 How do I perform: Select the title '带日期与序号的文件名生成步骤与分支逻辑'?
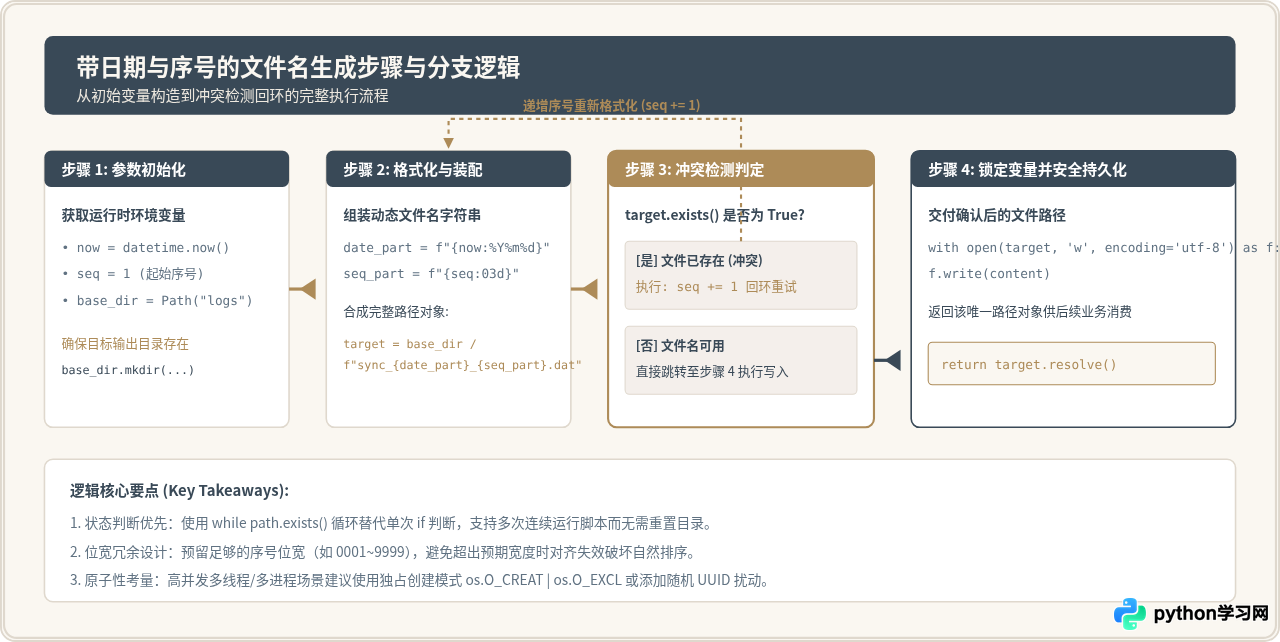pos(298,68)
